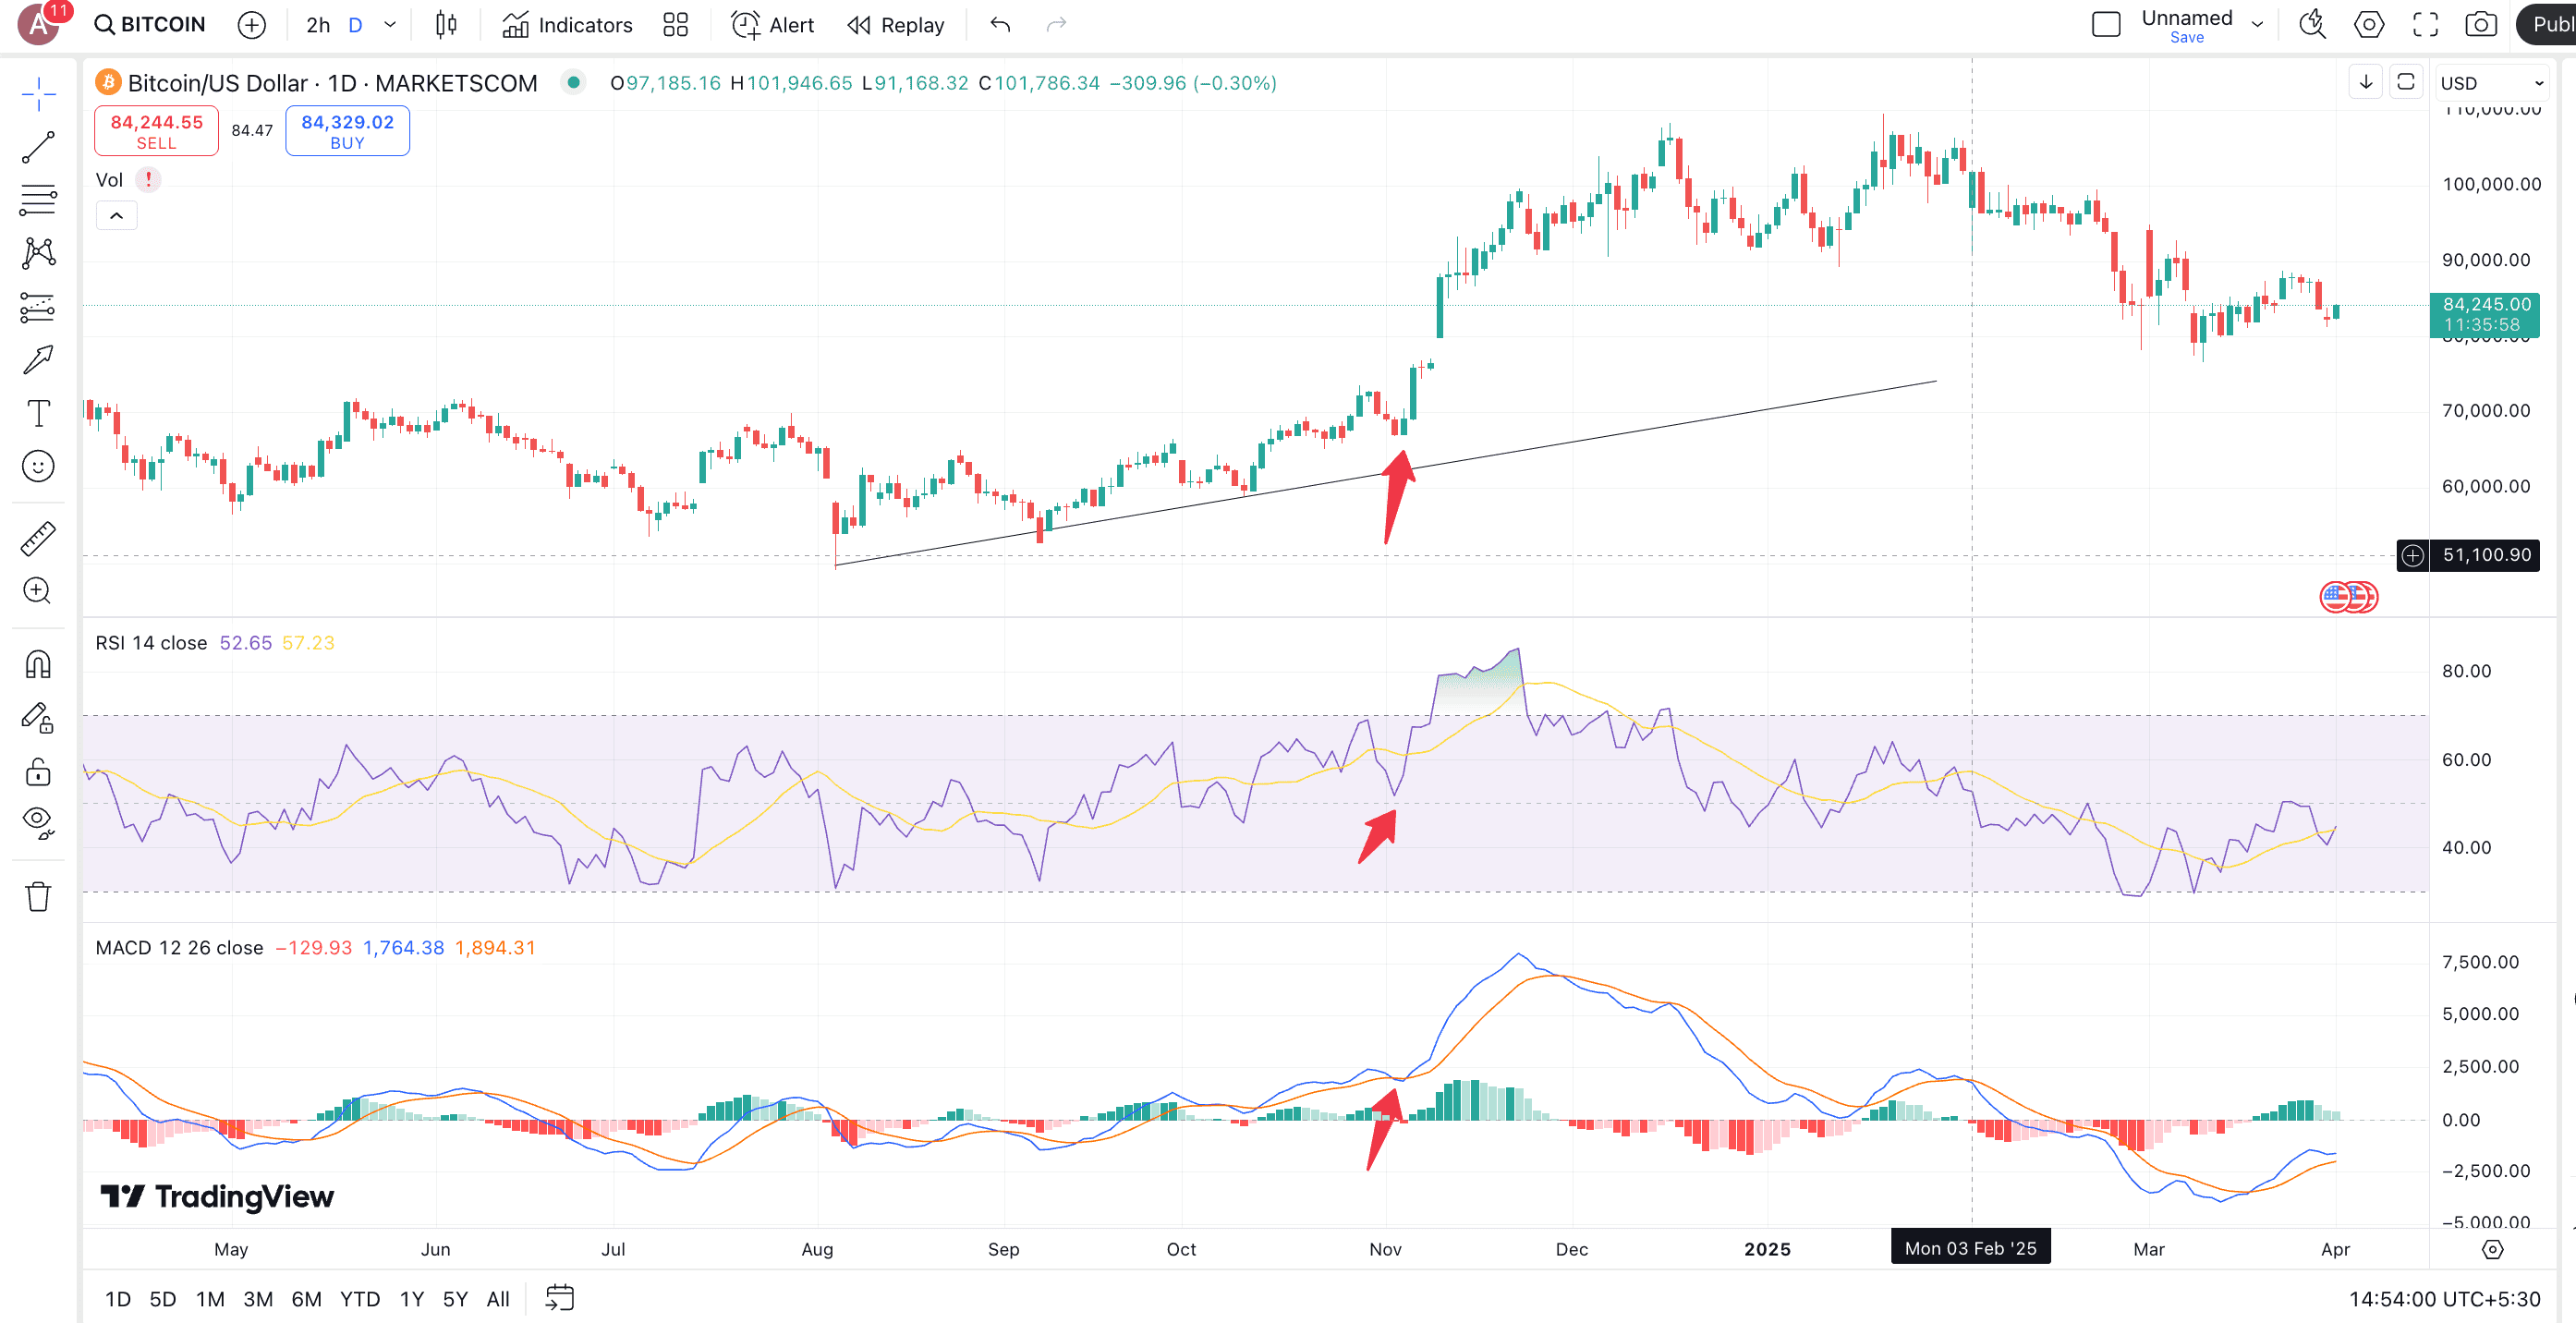
Task: Toggle magnet mode for drawings
Action: pyautogui.click(x=38, y=664)
